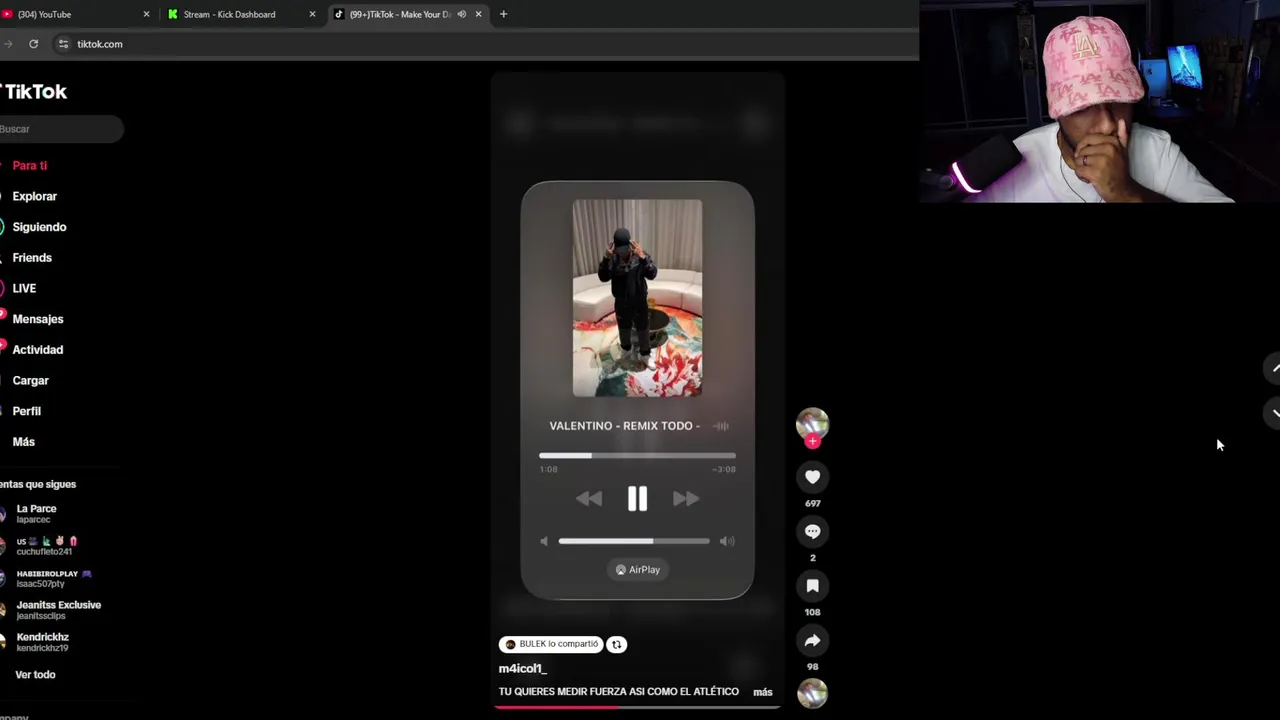Open the Para ti feed
Viewport: 1280px width, 720px height.
30,166
